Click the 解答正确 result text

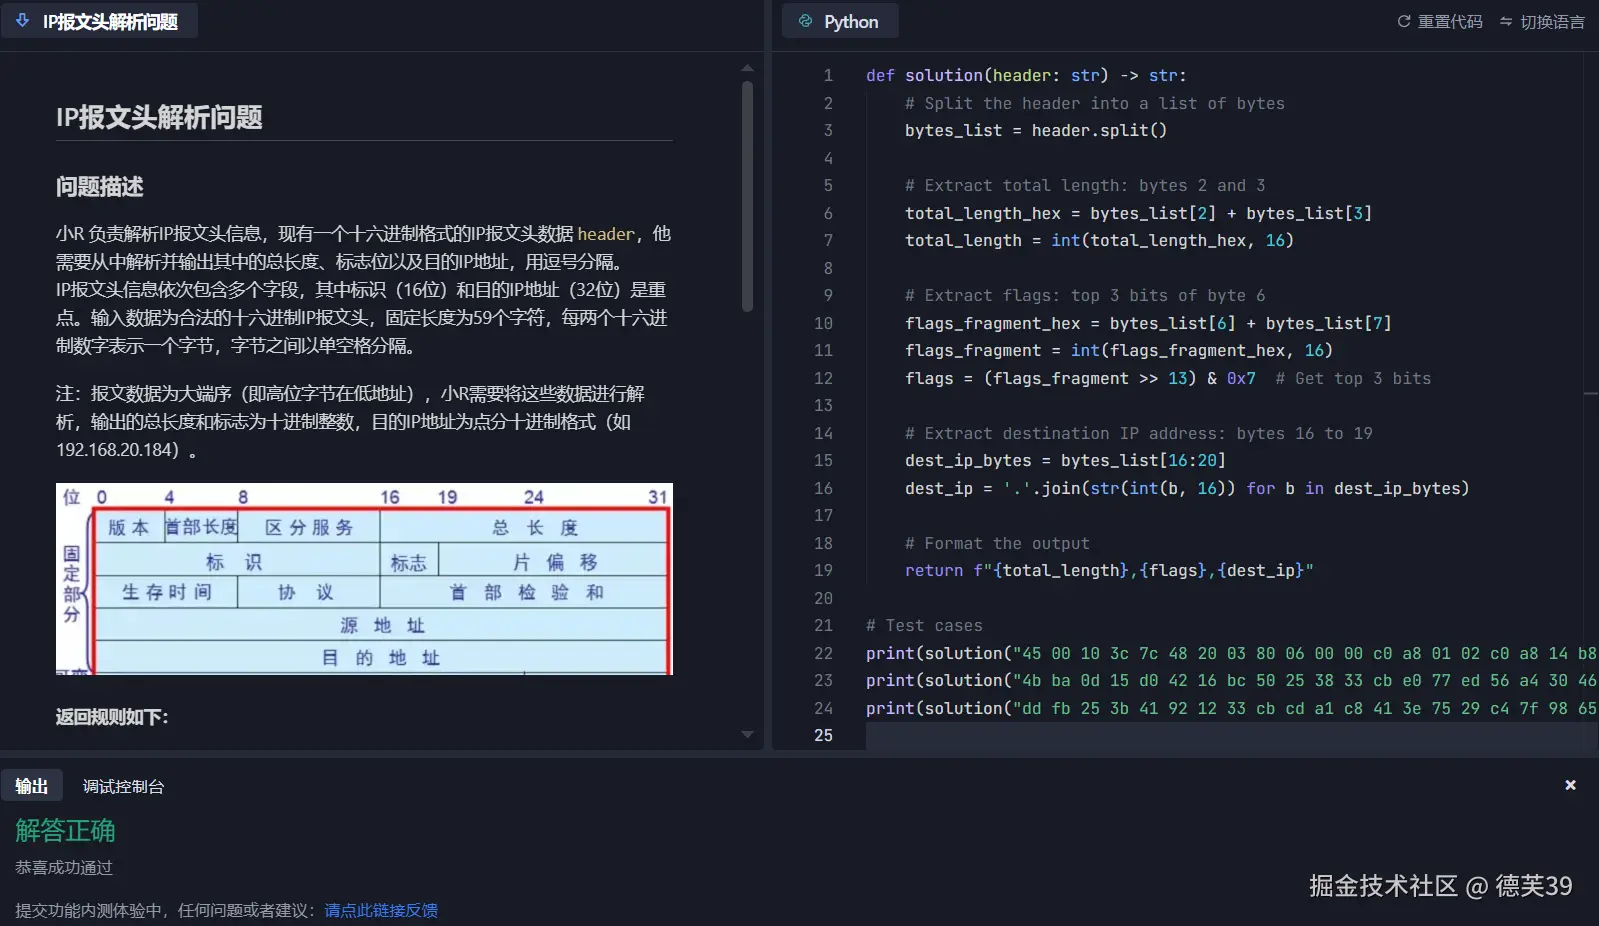[x=65, y=830]
